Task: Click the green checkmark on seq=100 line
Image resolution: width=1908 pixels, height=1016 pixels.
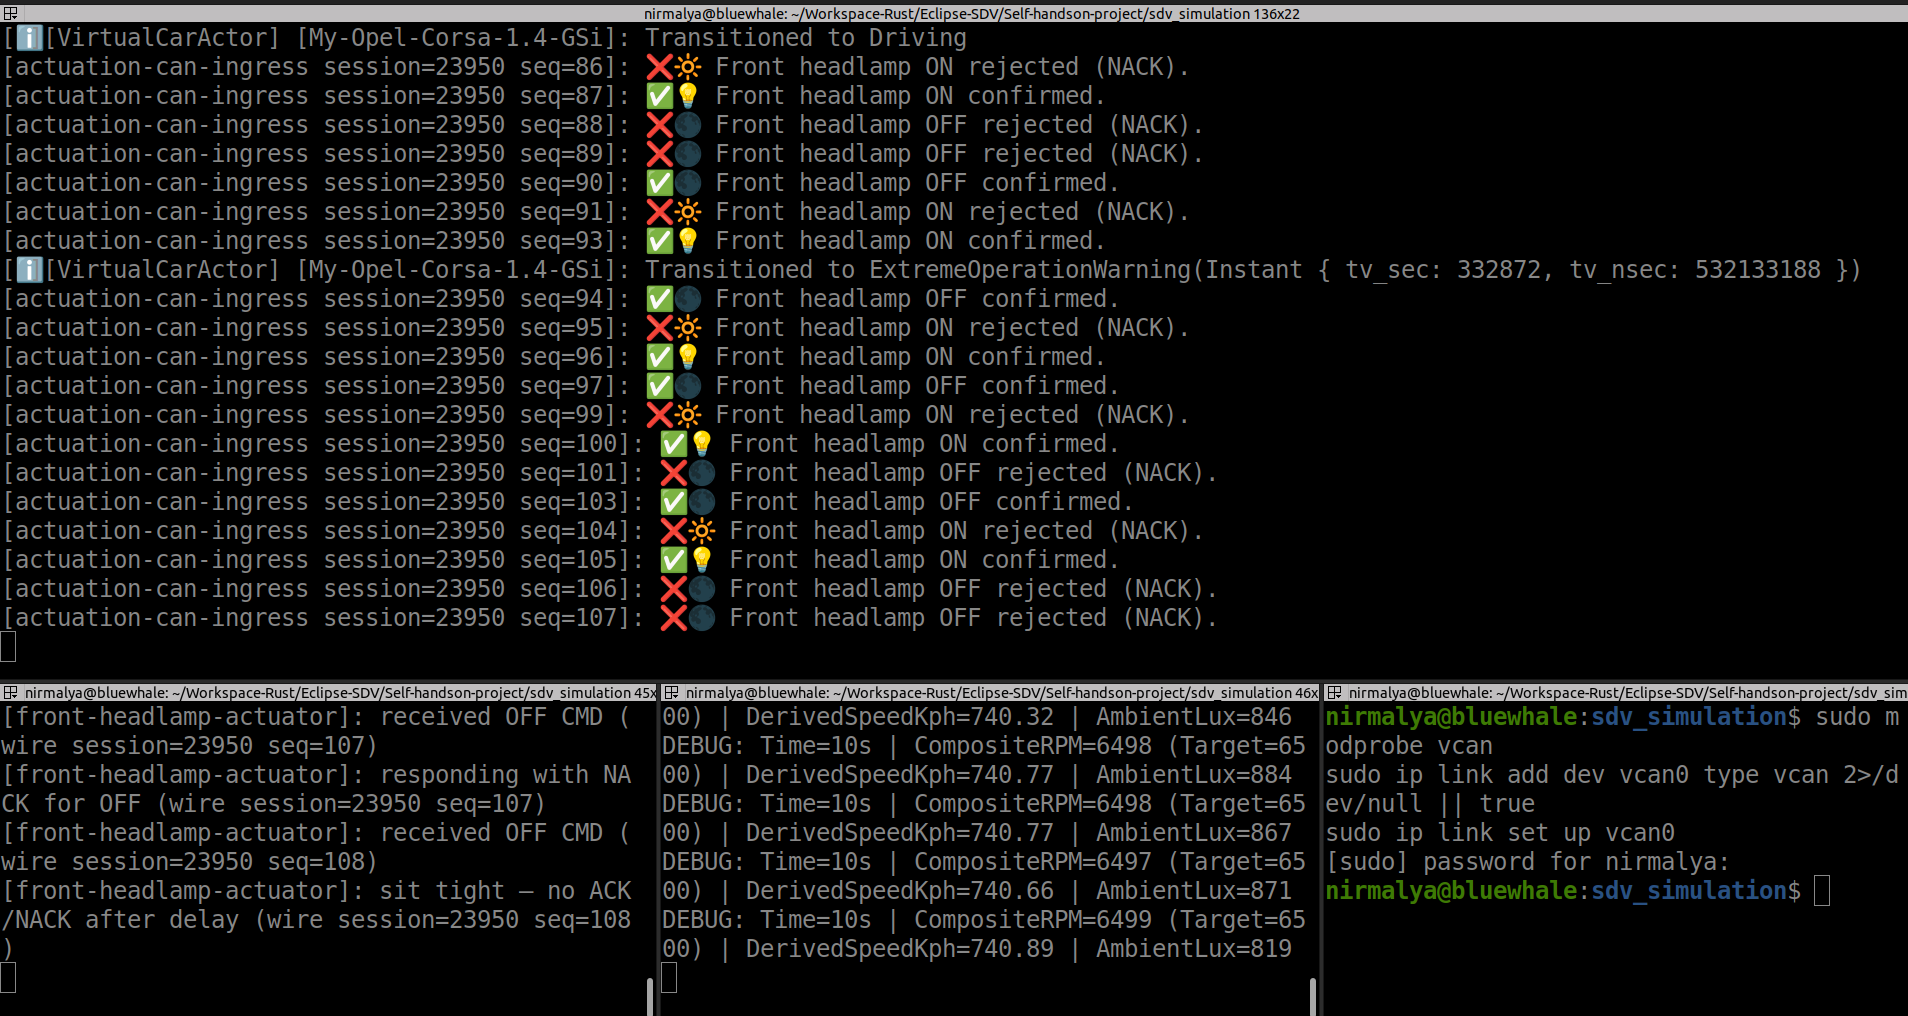Action: [x=673, y=444]
